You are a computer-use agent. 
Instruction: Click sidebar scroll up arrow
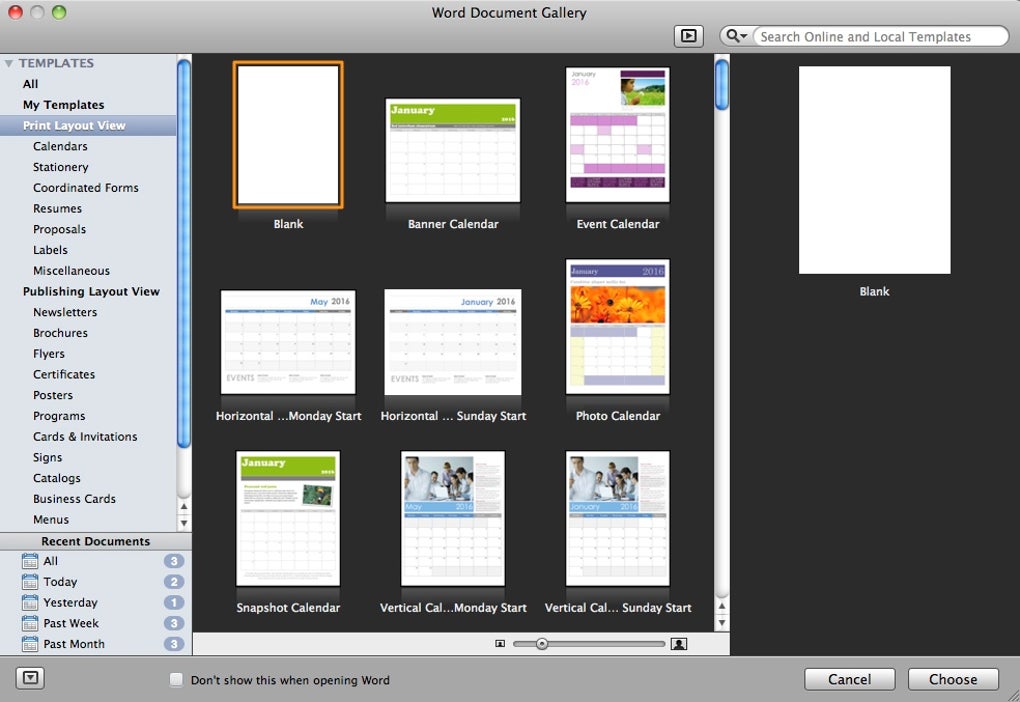coord(184,506)
